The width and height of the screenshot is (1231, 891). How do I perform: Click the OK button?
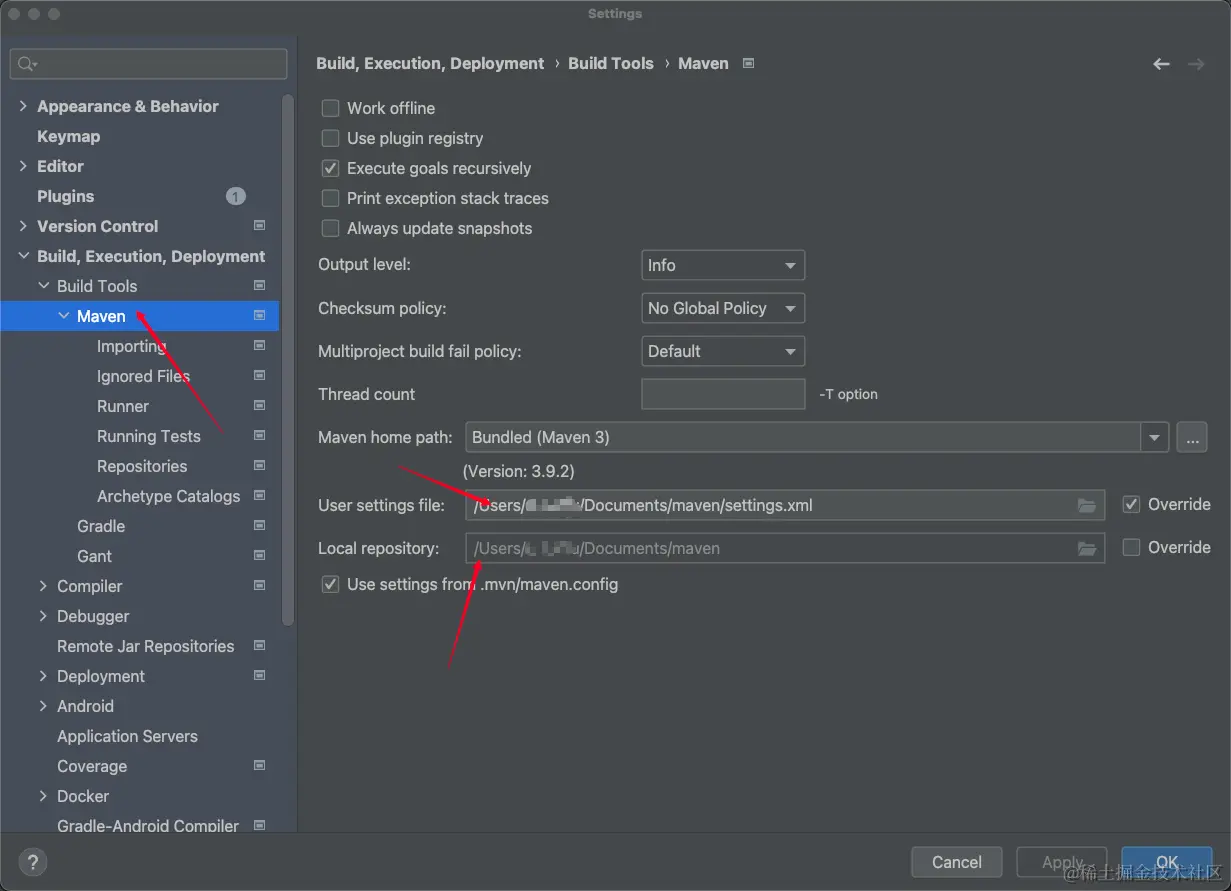click(x=1167, y=862)
